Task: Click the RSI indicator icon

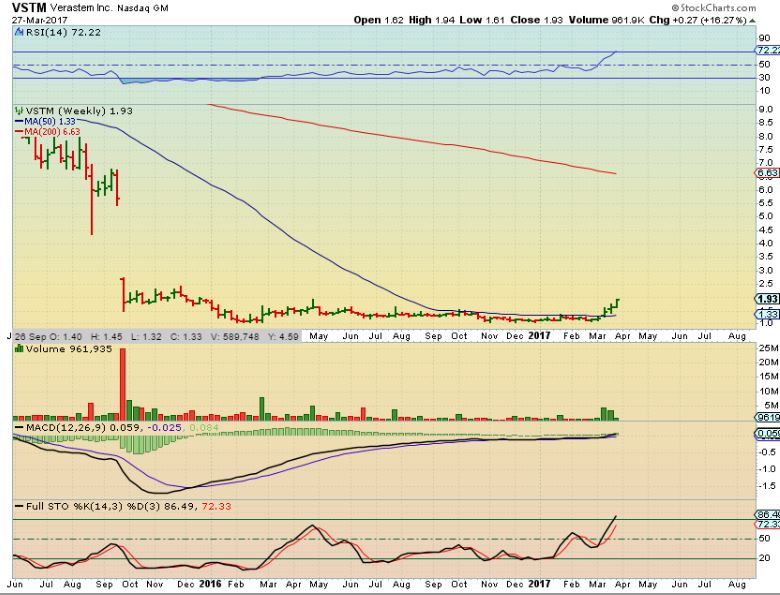Action: coord(19,32)
